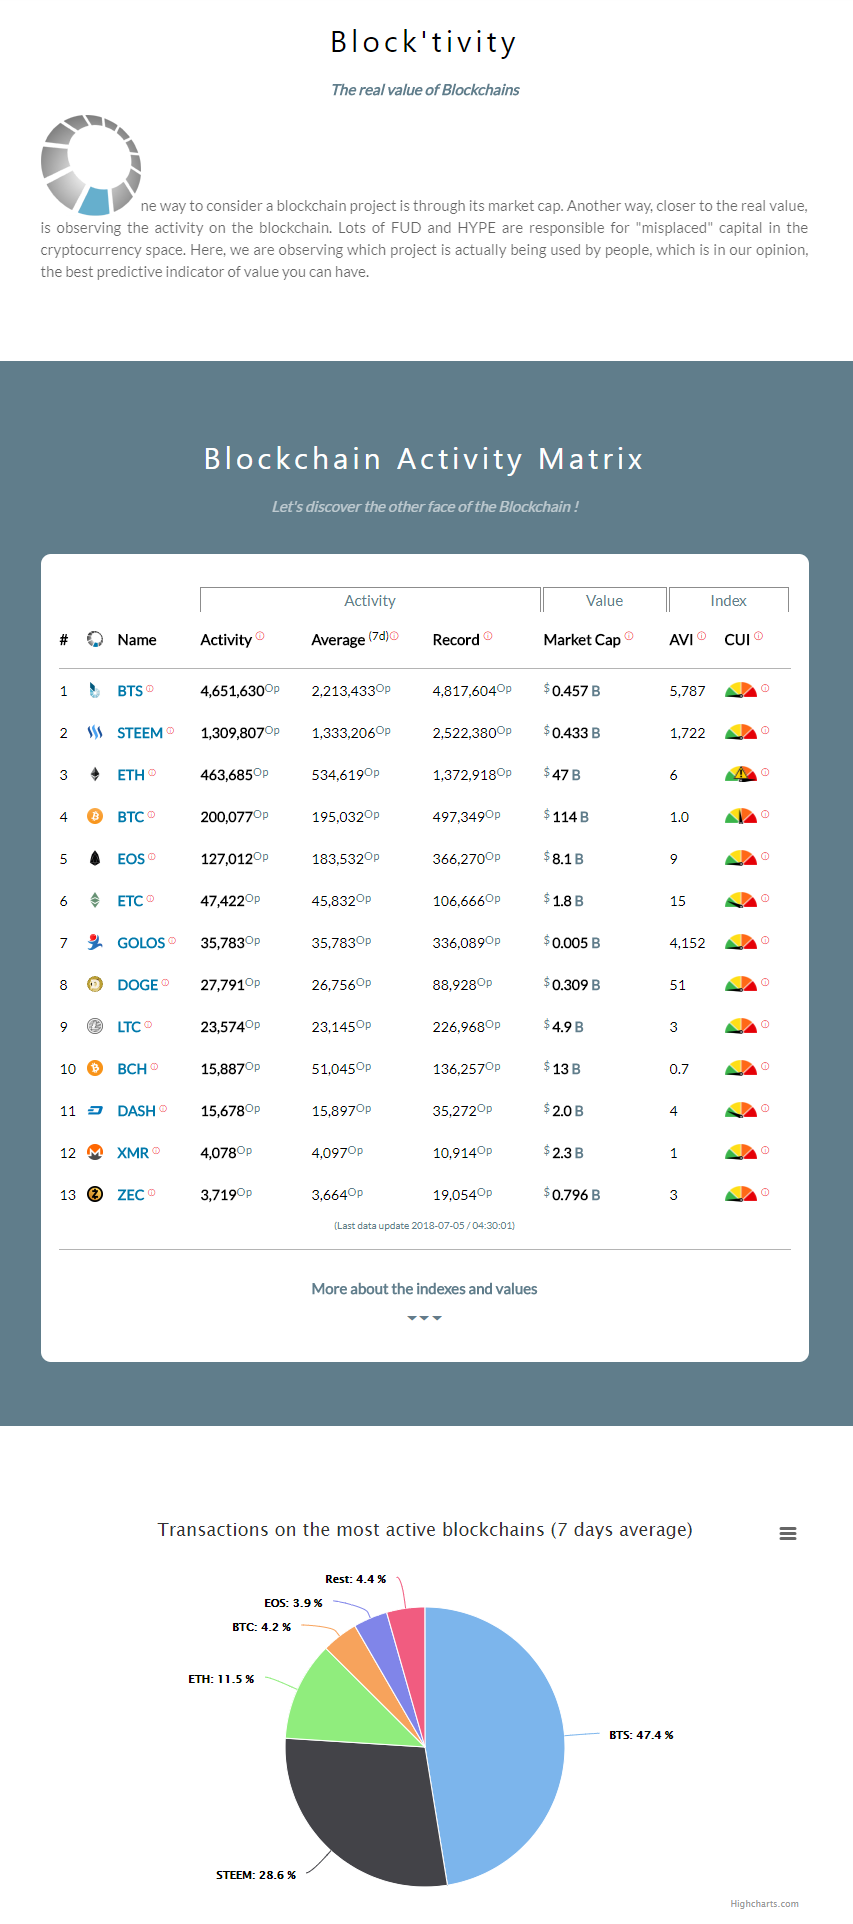853x1924 pixels.
Task: Click the ETH diamond logo icon
Action: click(x=95, y=775)
